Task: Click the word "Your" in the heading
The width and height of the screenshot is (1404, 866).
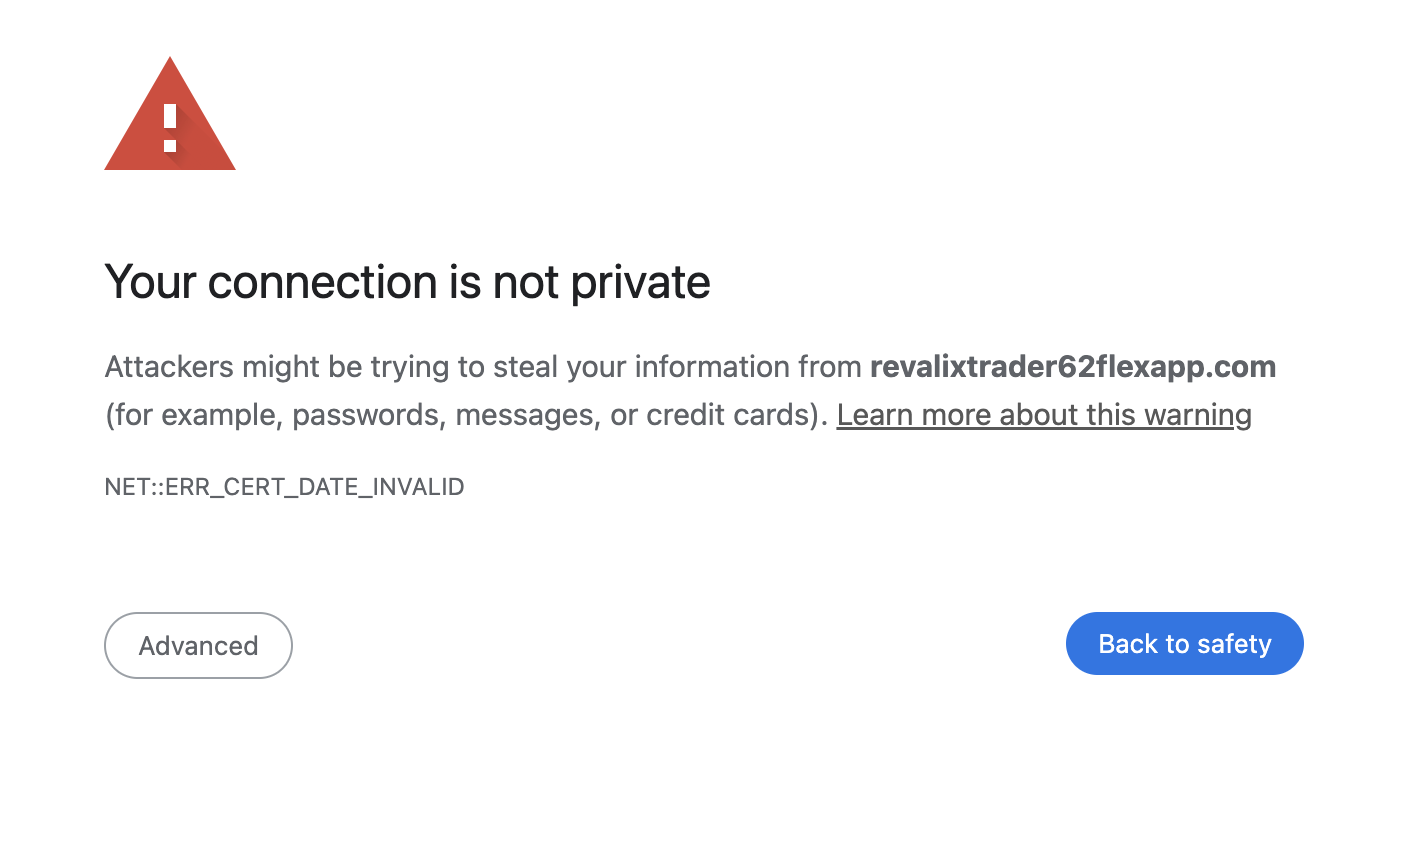Action: click(149, 283)
